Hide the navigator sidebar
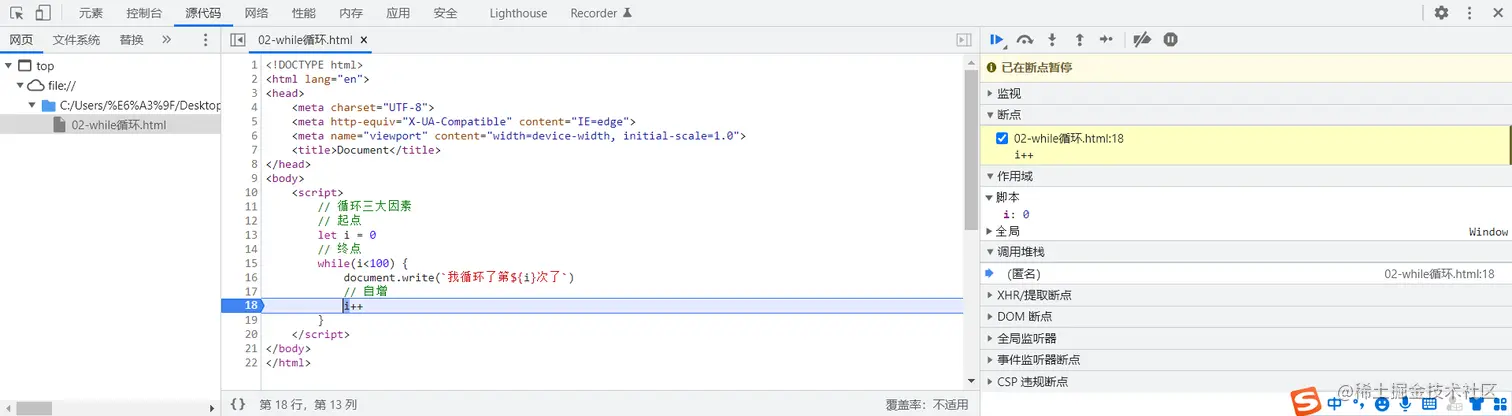 [237, 40]
